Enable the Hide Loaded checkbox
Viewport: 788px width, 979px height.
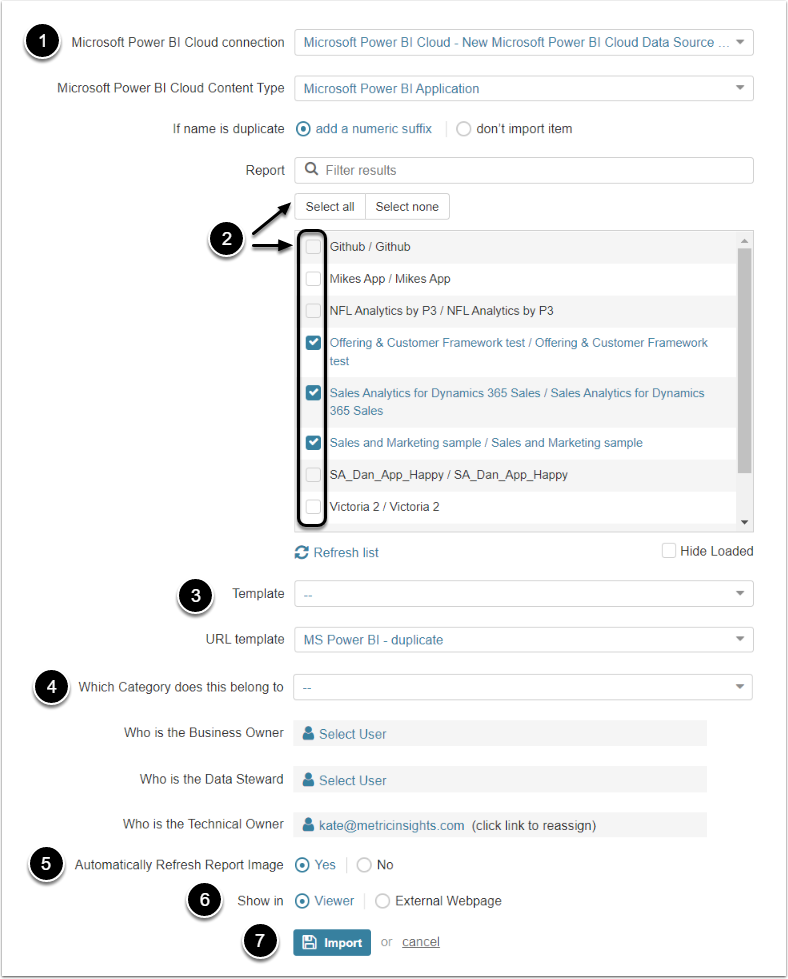point(669,551)
